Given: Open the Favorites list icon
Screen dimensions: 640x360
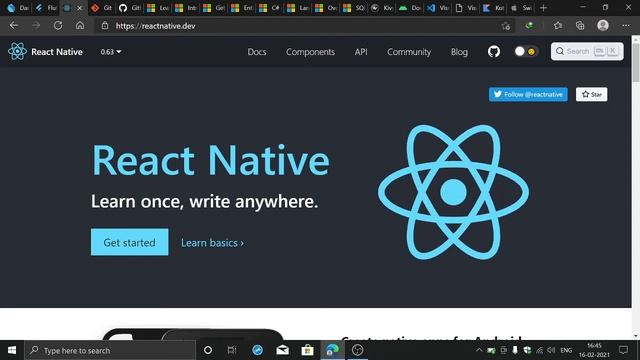Looking at the screenshot, I should coord(558,25).
